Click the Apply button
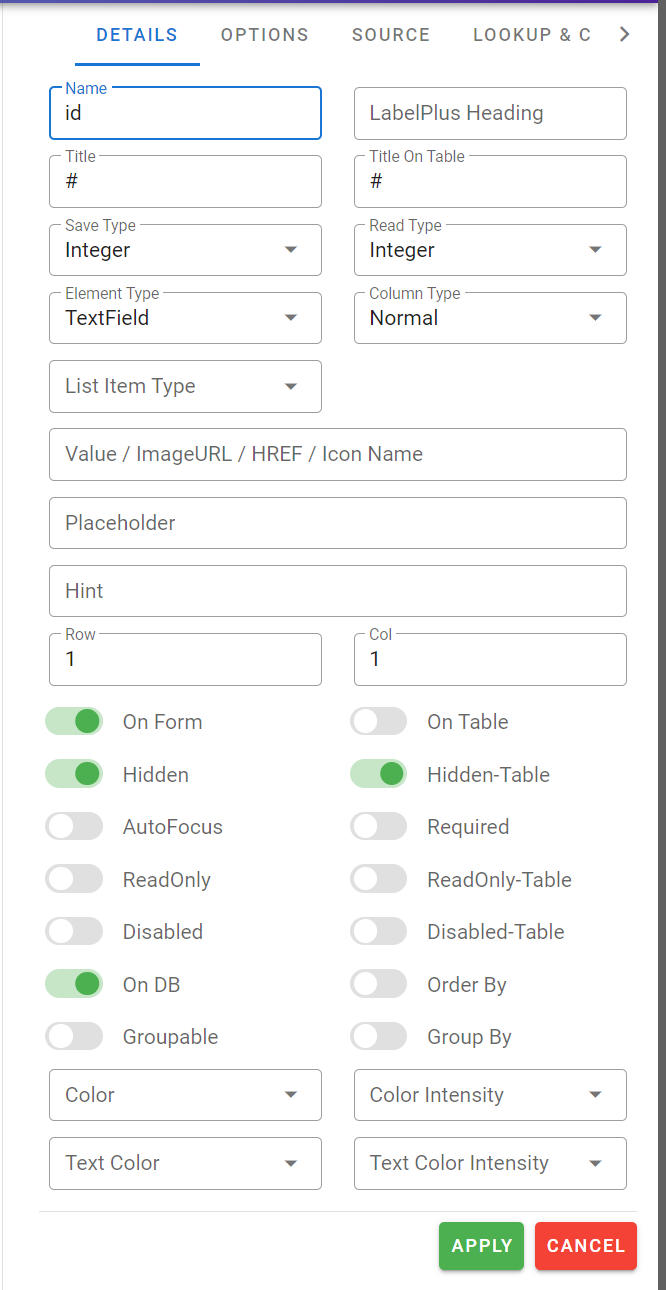 pos(481,1246)
